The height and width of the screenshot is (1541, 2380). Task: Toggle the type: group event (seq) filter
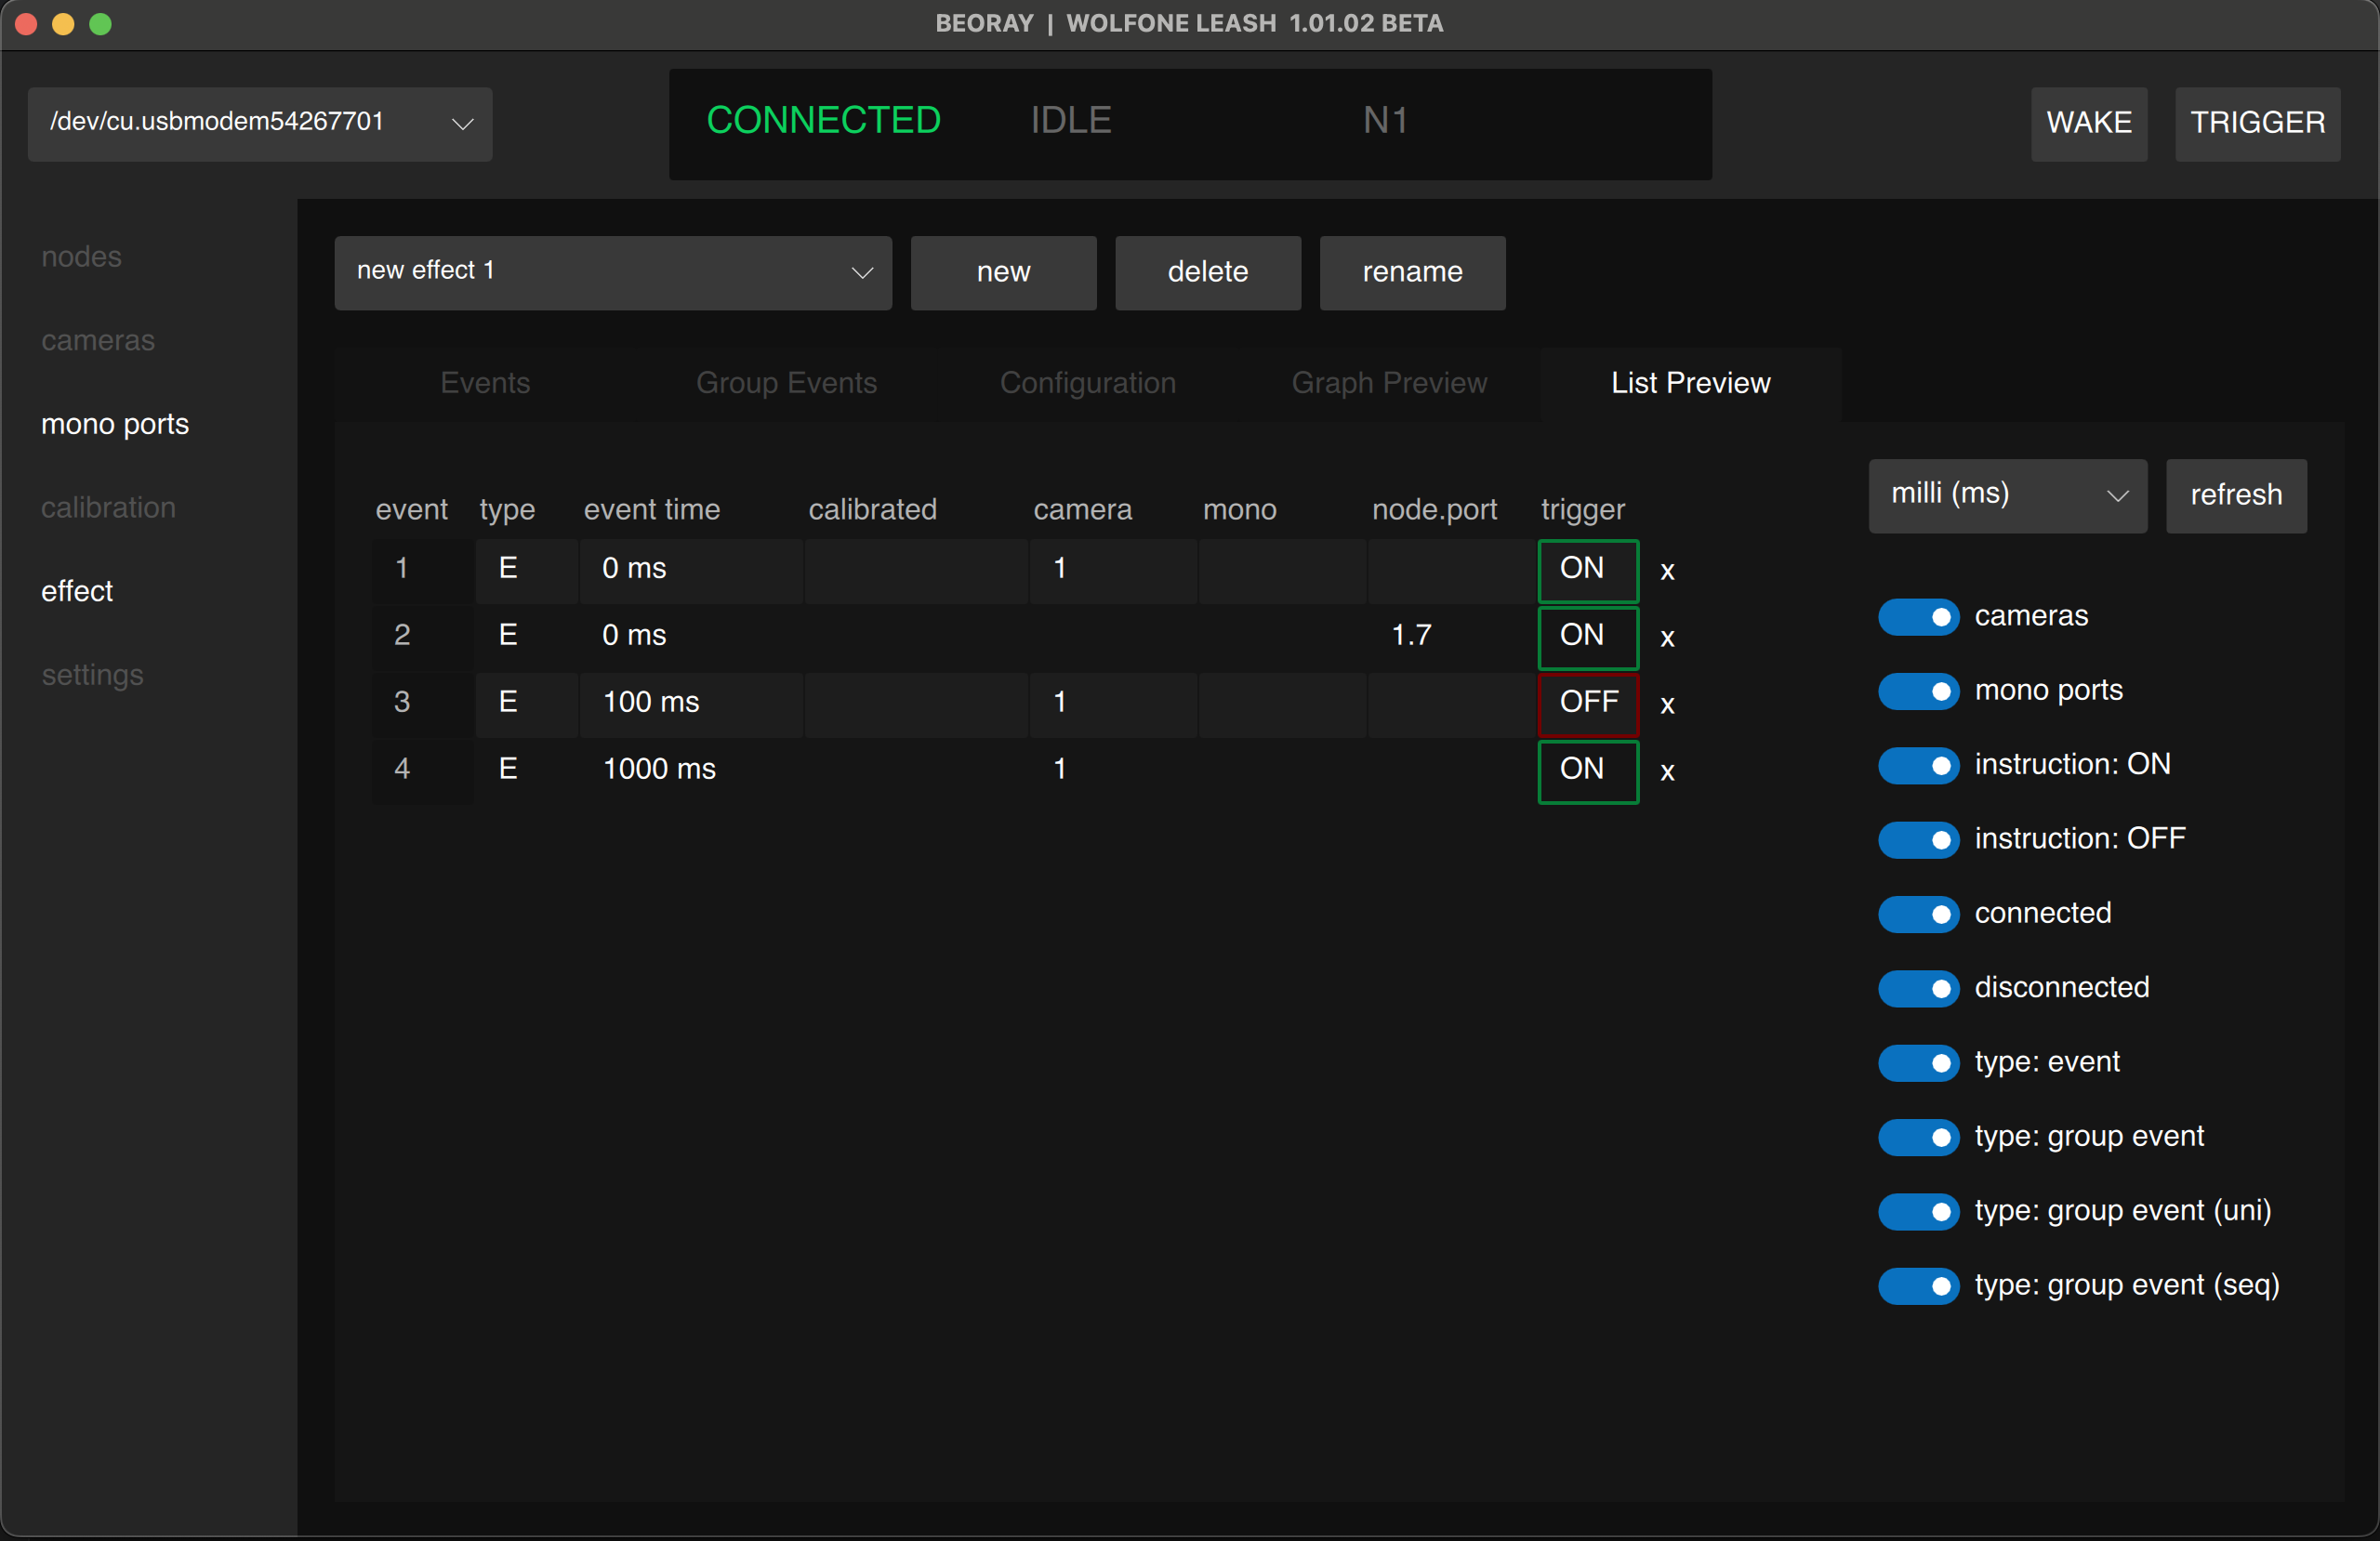point(1917,1287)
